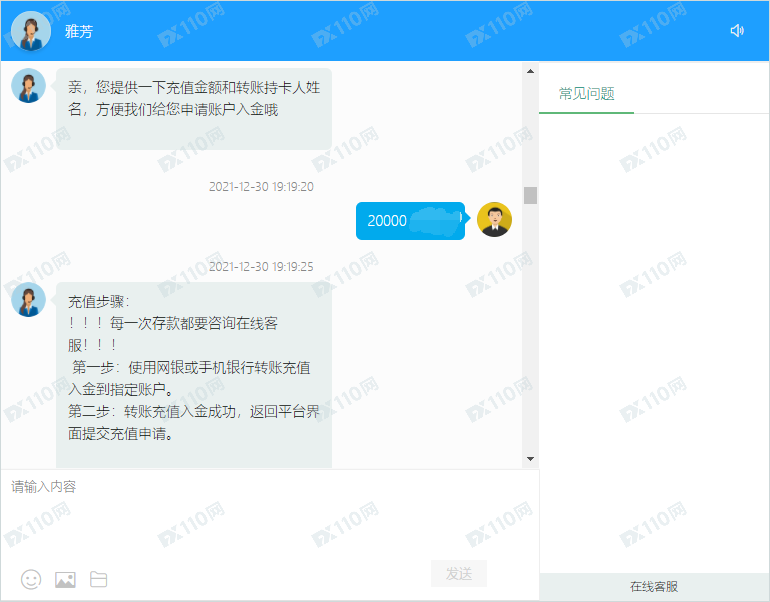
Task: Open the emoji picker smiley icon
Action: [x=31, y=579]
